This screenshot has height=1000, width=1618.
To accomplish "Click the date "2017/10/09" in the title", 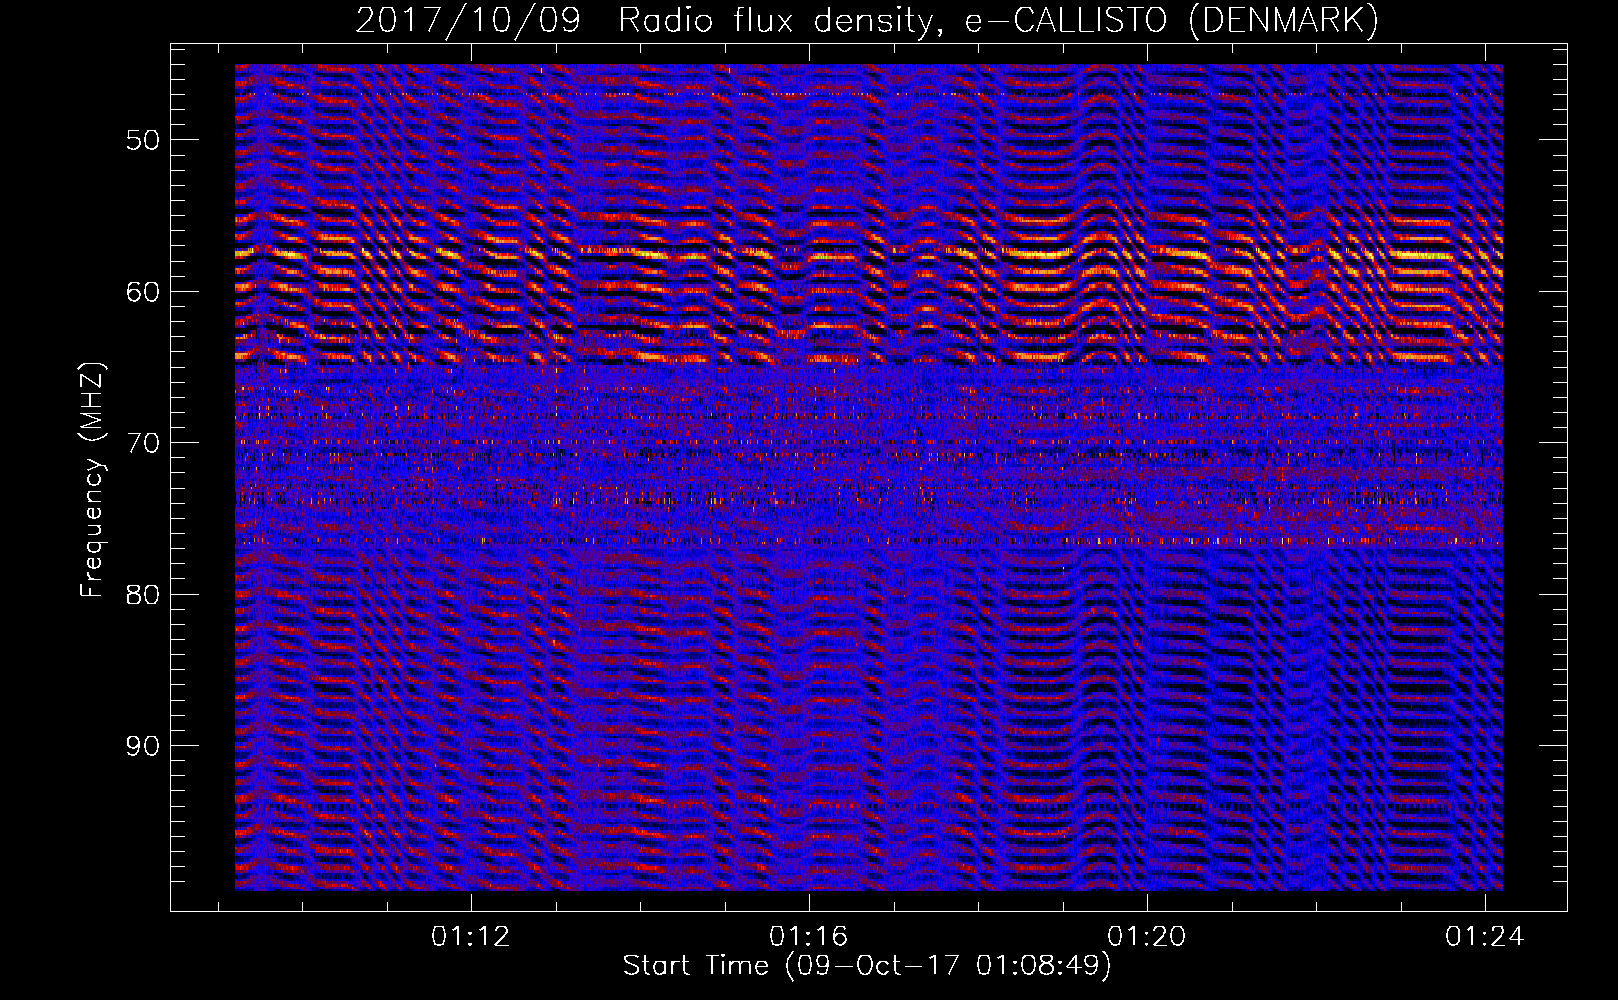I will pyautogui.click(x=468, y=21).
